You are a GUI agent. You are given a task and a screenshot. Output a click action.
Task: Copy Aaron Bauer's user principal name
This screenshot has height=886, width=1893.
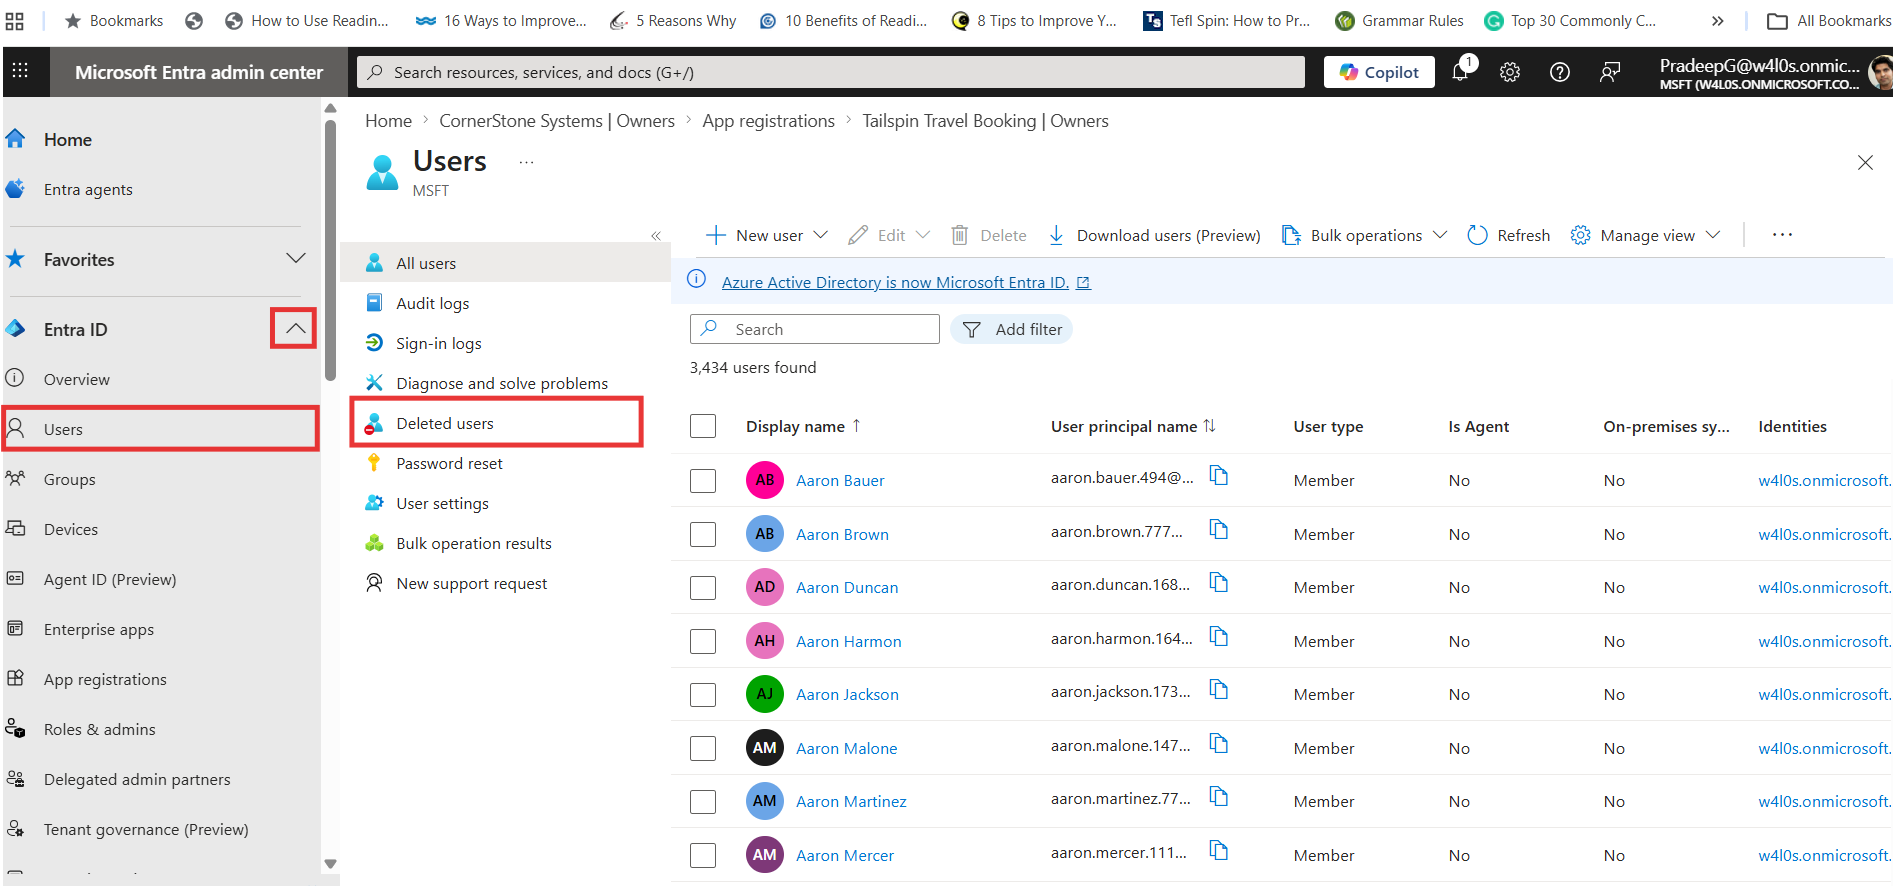pyautogui.click(x=1218, y=476)
